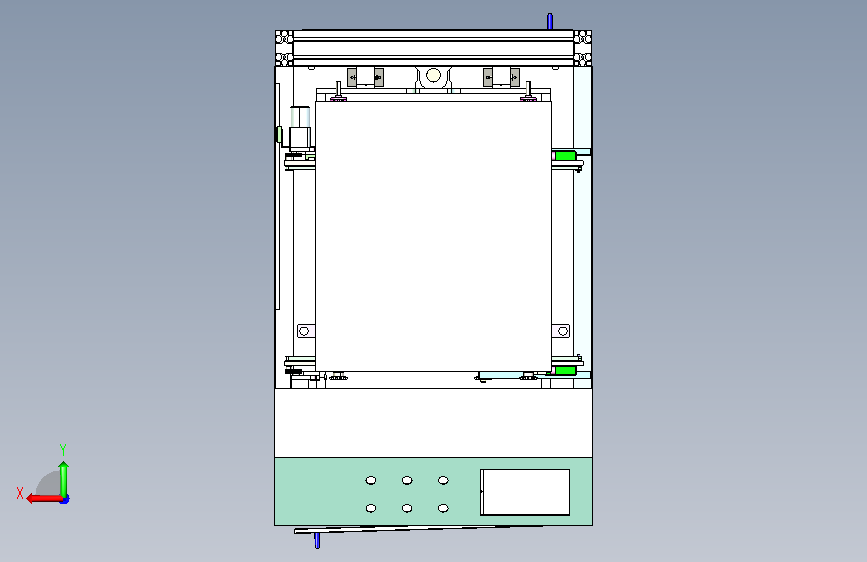This screenshot has height=562, width=867.
Task: Select the round bearing at top center of frame
Action: point(434,75)
